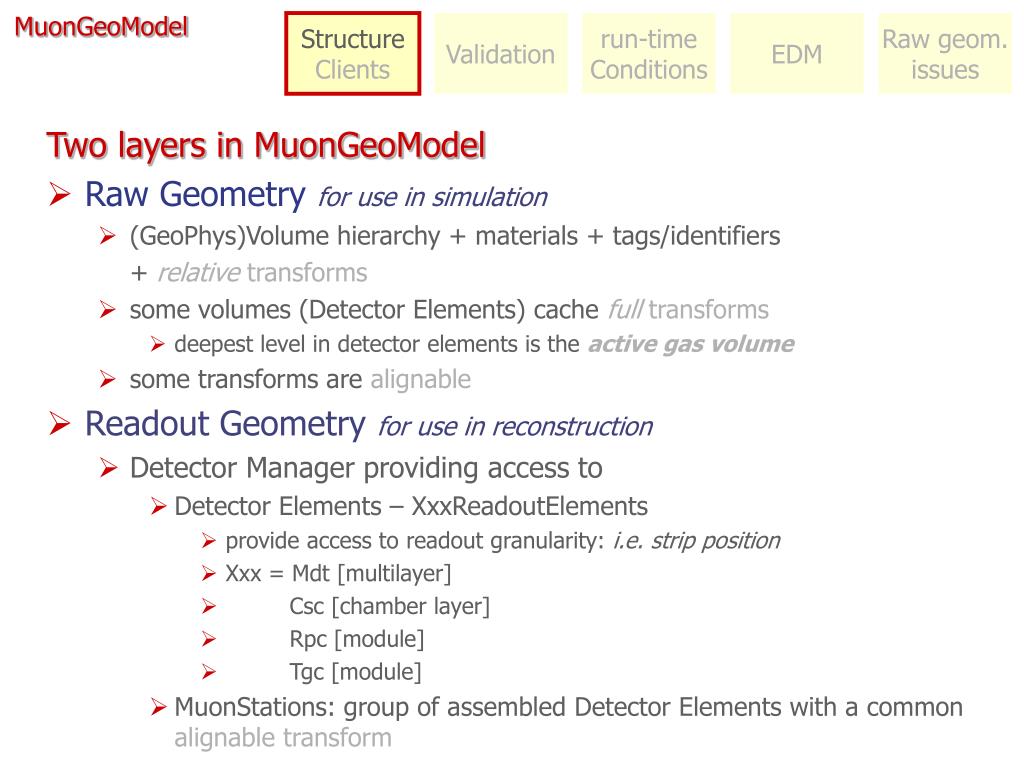Go to Raw geom. issues tab

tap(944, 54)
